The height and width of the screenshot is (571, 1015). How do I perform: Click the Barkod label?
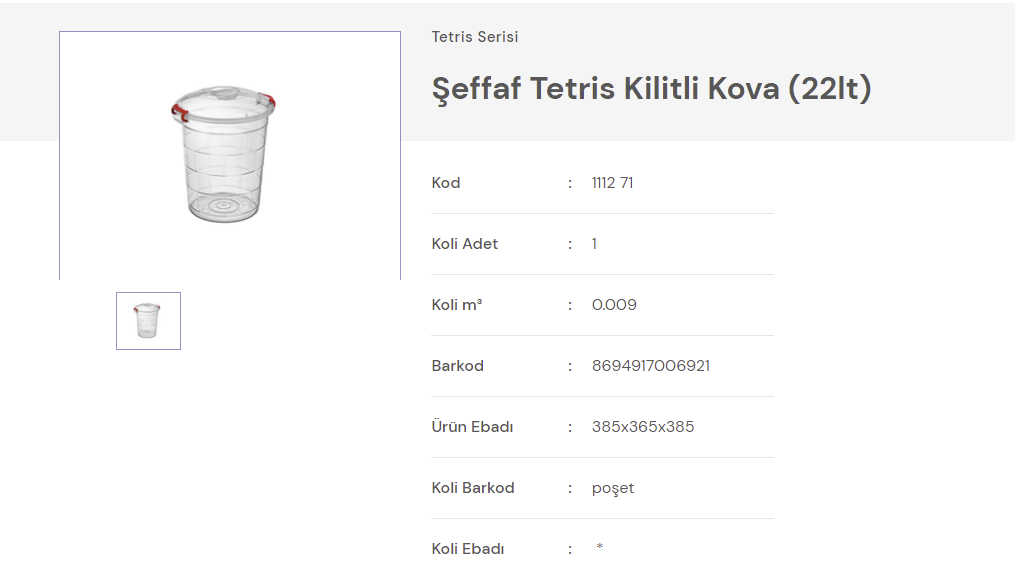458,366
